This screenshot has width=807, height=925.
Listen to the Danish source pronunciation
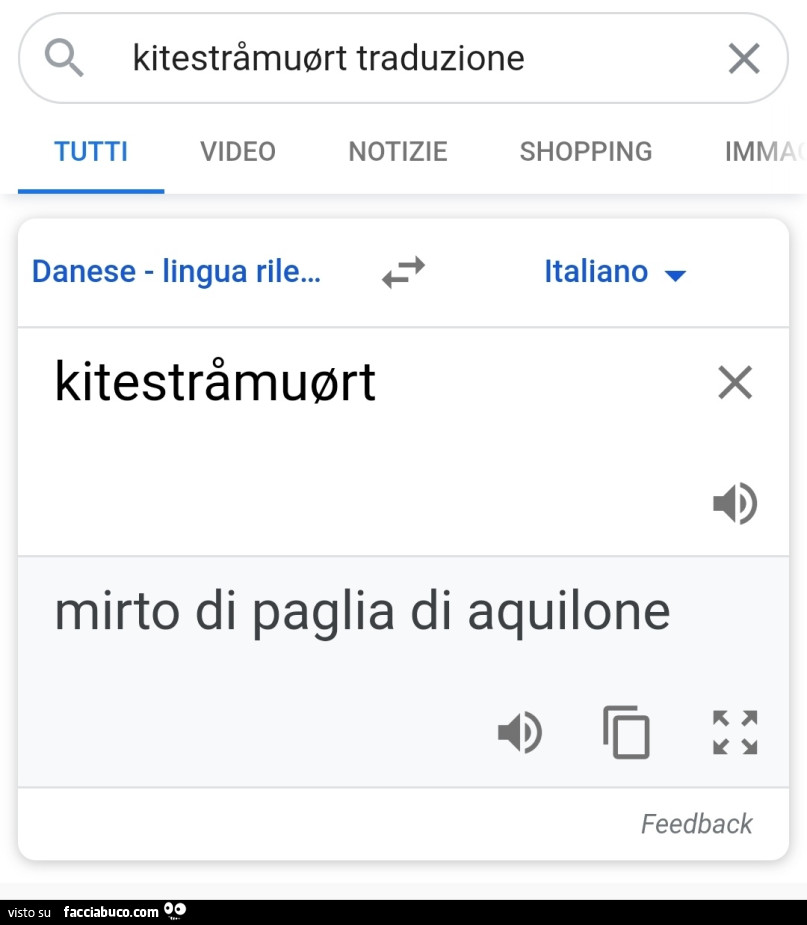click(x=735, y=503)
